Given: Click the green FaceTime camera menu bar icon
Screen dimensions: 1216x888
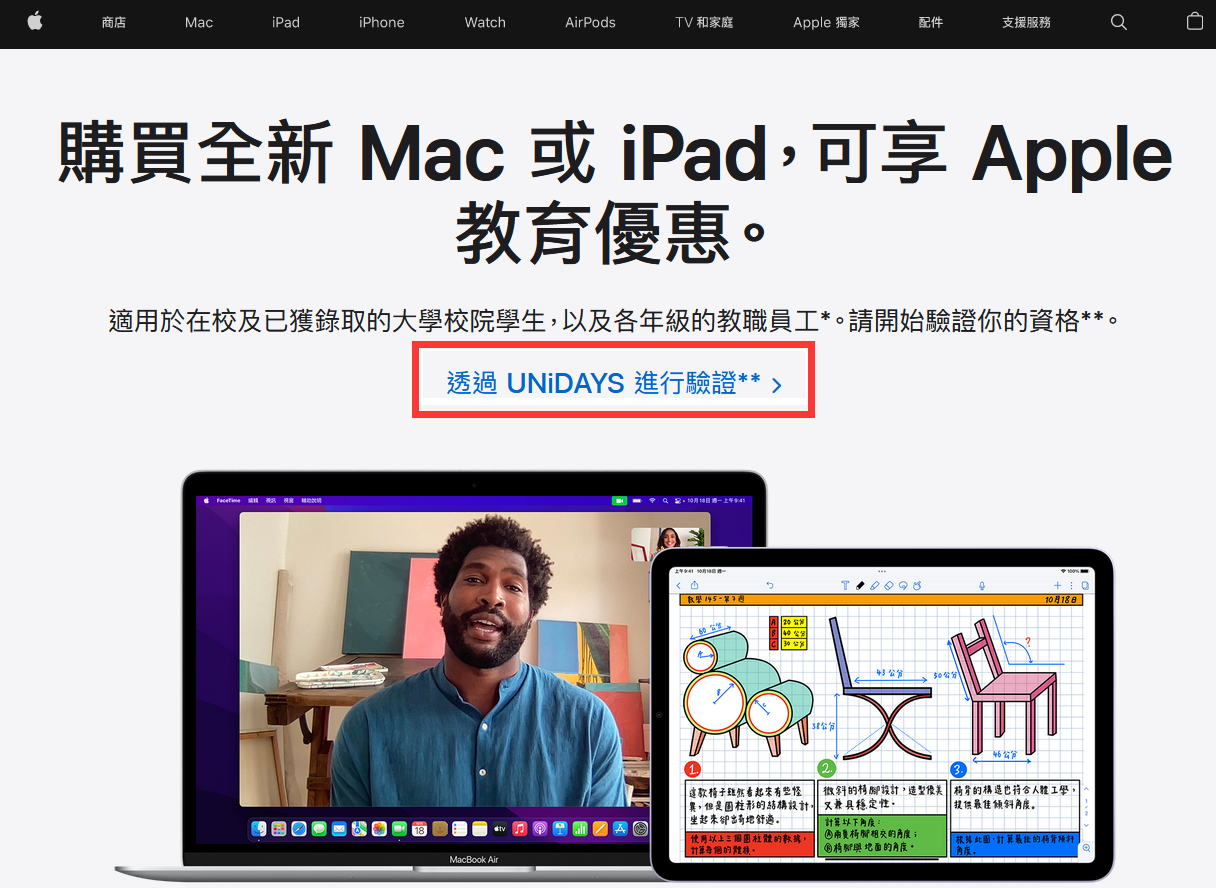Looking at the screenshot, I should (619, 499).
